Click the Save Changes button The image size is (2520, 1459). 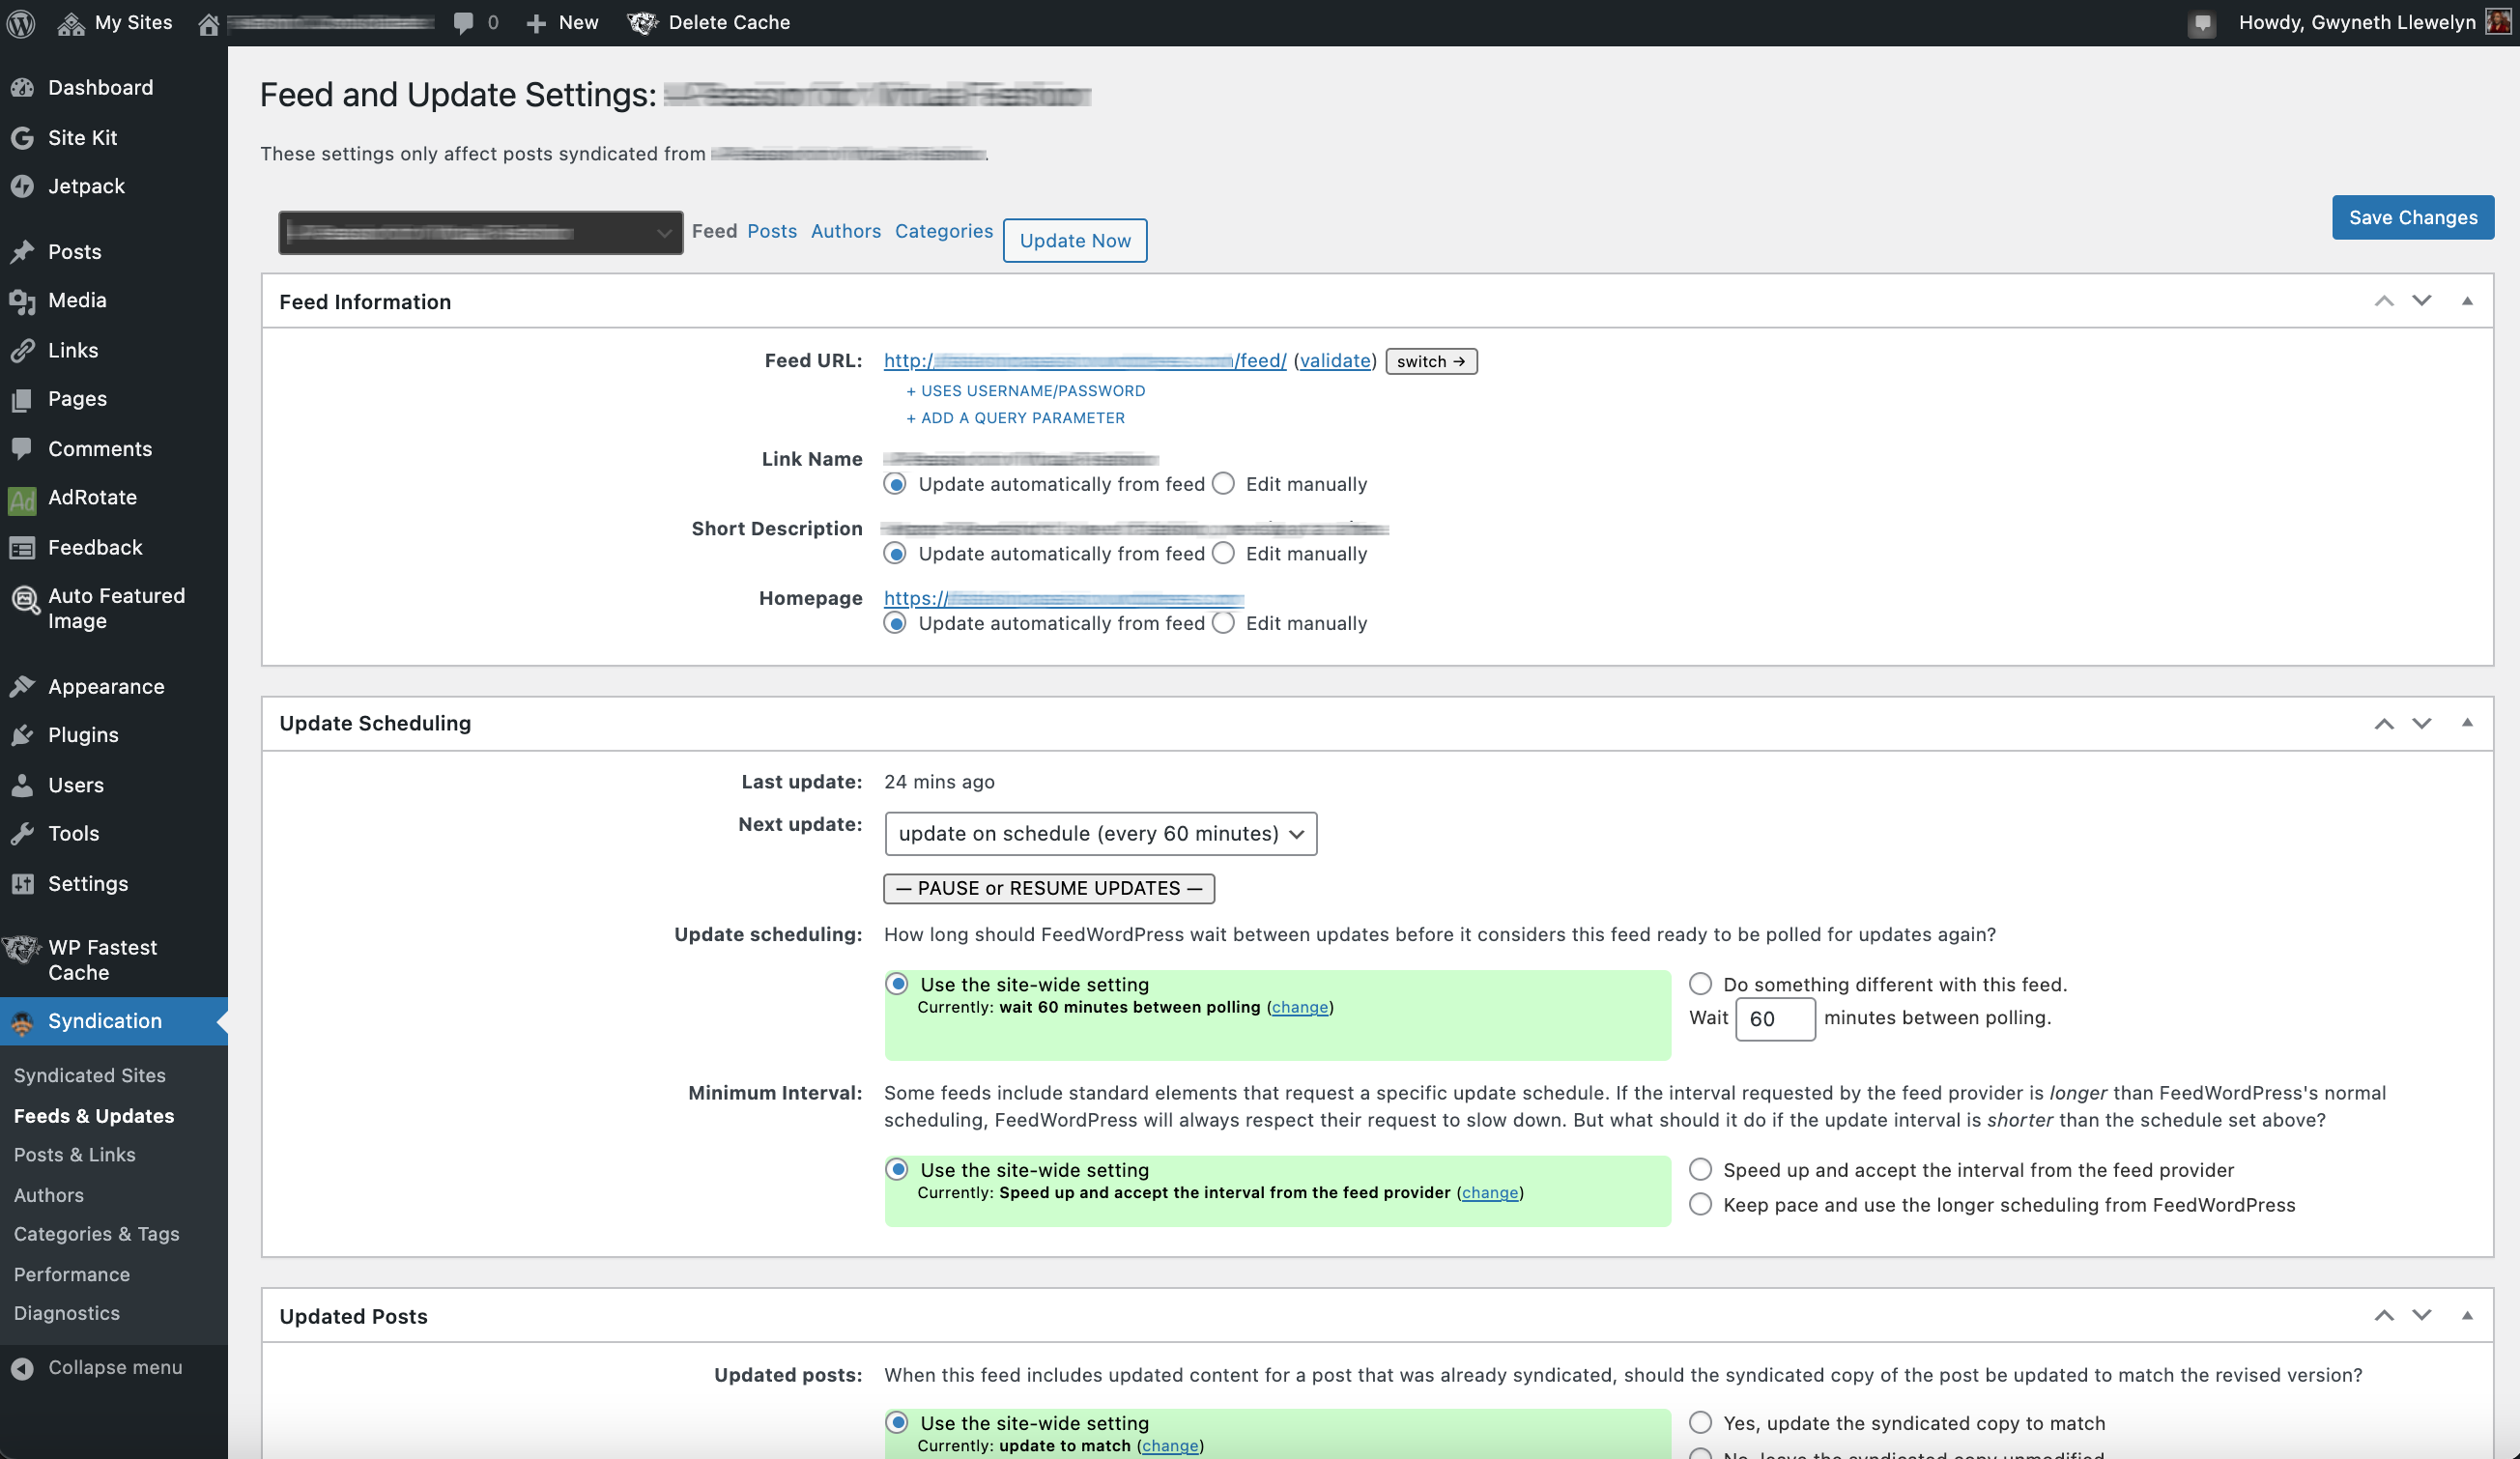[2413, 218]
